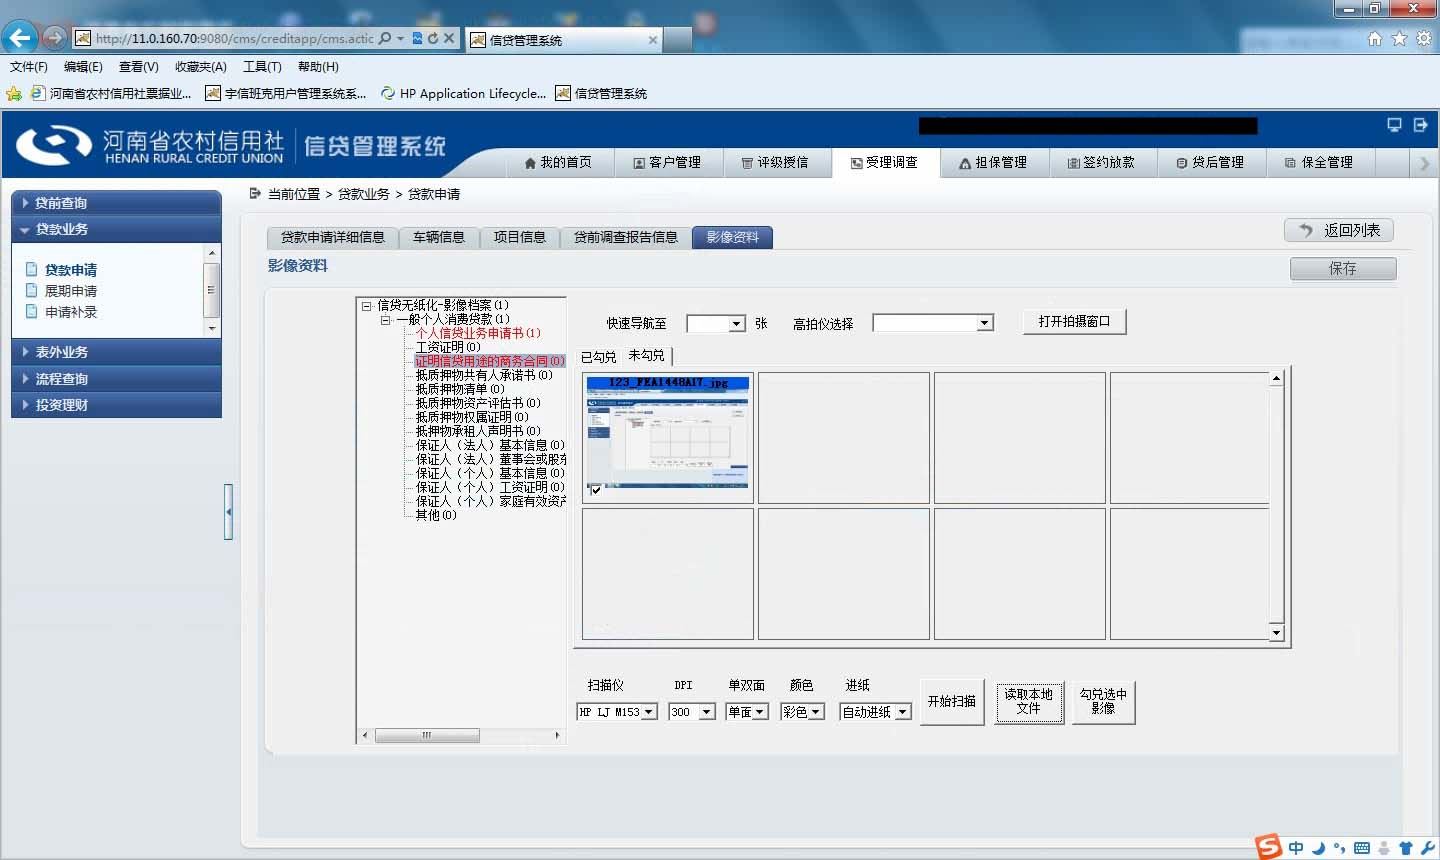Open the 展期申请 sidebar link
The height and width of the screenshot is (860, 1440).
(x=71, y=291)
